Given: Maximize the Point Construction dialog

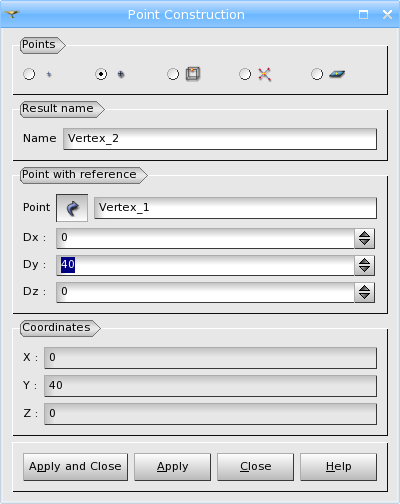Looking at the screenshot, I should click(363, 14).
